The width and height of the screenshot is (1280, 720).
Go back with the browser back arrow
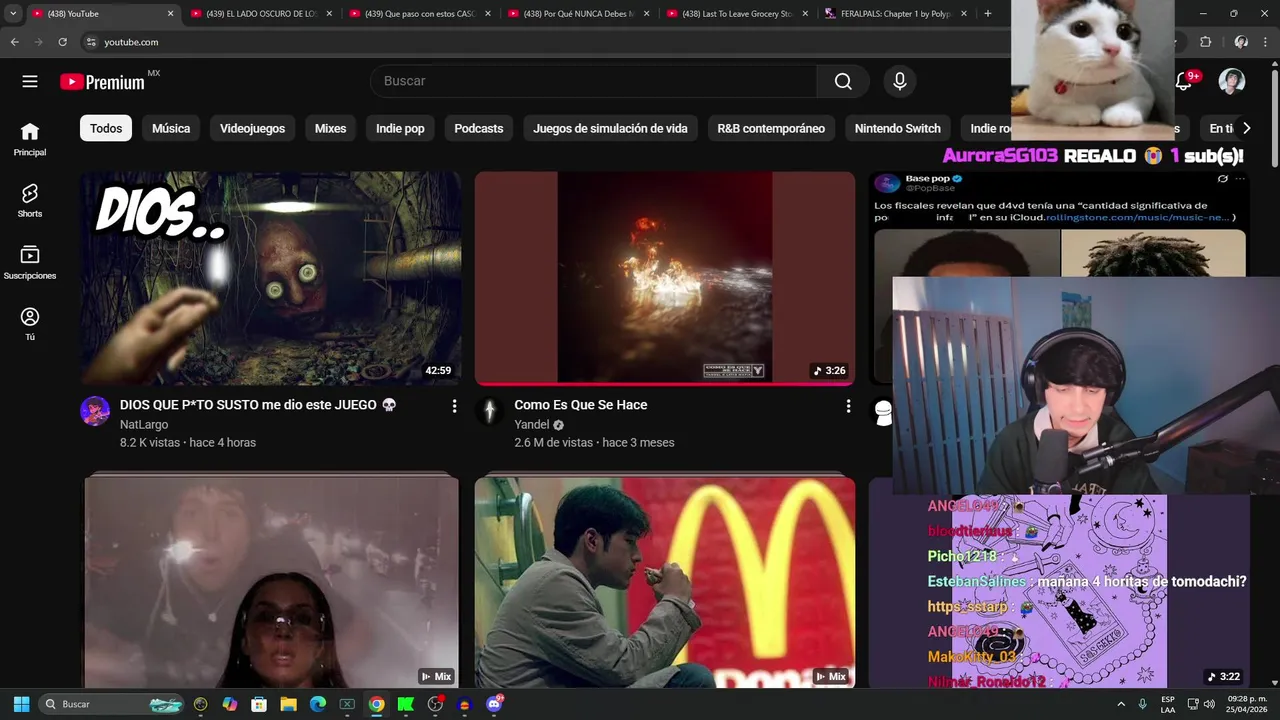pyautogui.click(x=14, y=42)
